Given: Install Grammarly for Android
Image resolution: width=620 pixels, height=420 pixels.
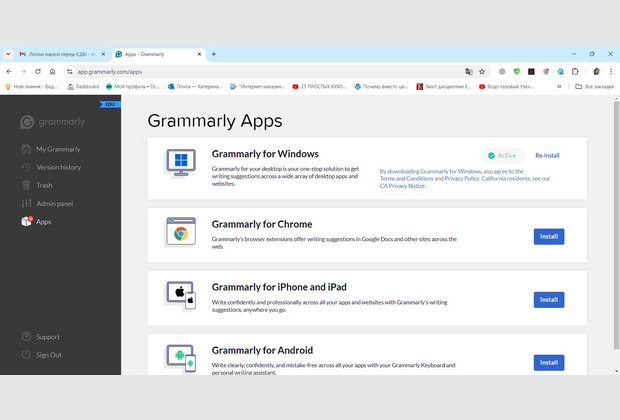Looking at the screenshot, I should pyautogui.click(x=549, y=363).
